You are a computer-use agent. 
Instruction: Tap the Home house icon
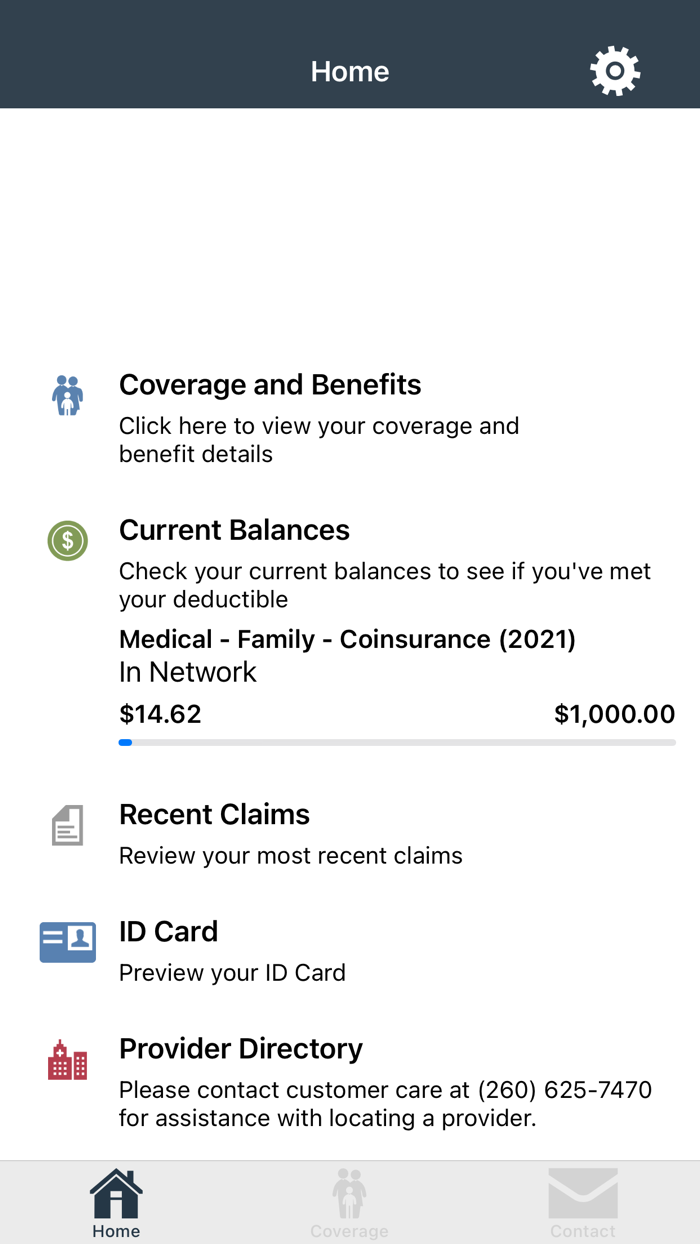pyautogui.click(x=115, y=1194)
